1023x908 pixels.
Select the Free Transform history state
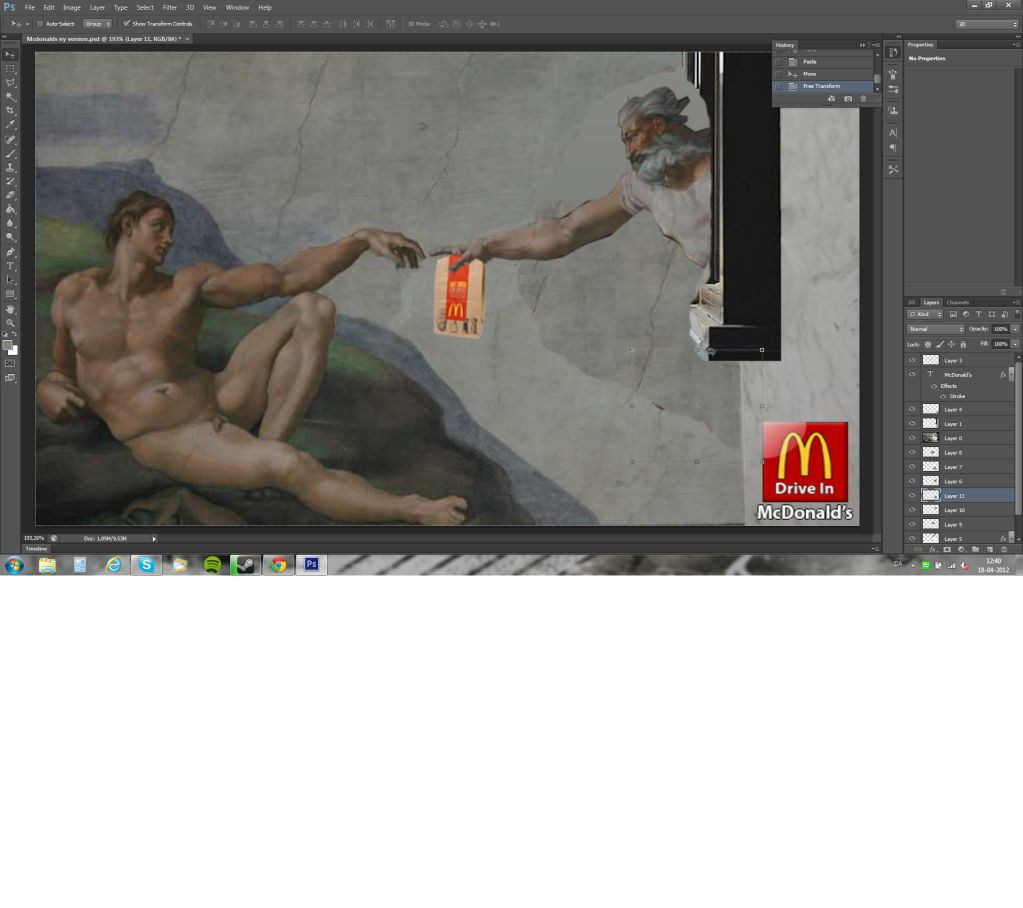click(823, 86)
